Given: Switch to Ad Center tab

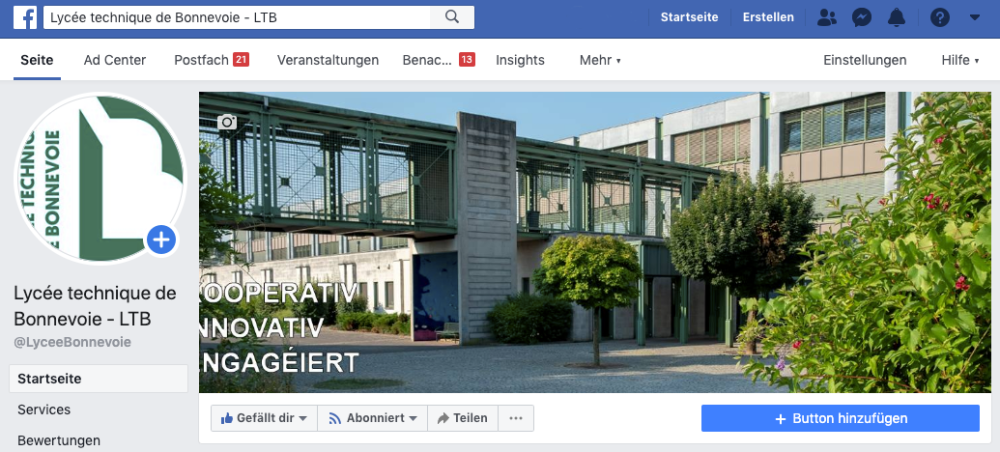Looking at the screenshot, I should tap(115, 60).
